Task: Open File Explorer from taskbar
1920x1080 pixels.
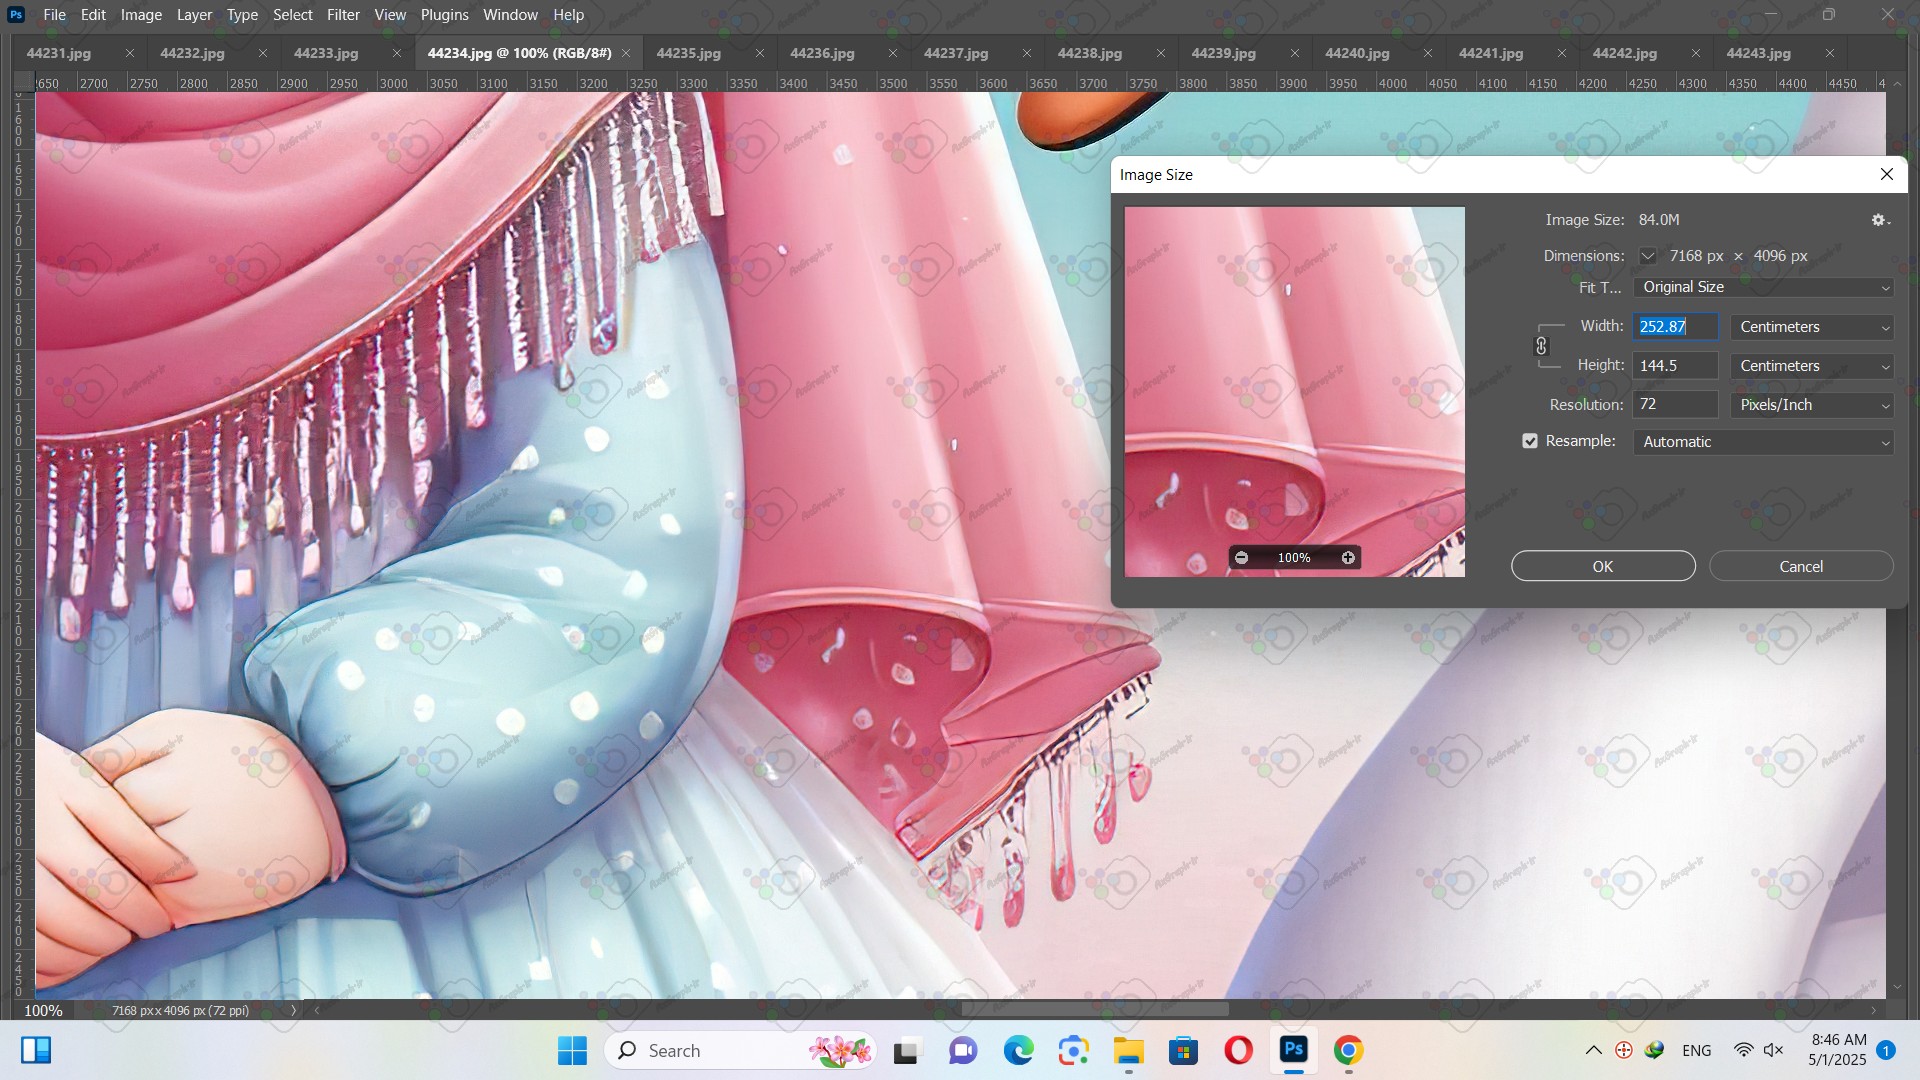Action: [1128, 1050]
